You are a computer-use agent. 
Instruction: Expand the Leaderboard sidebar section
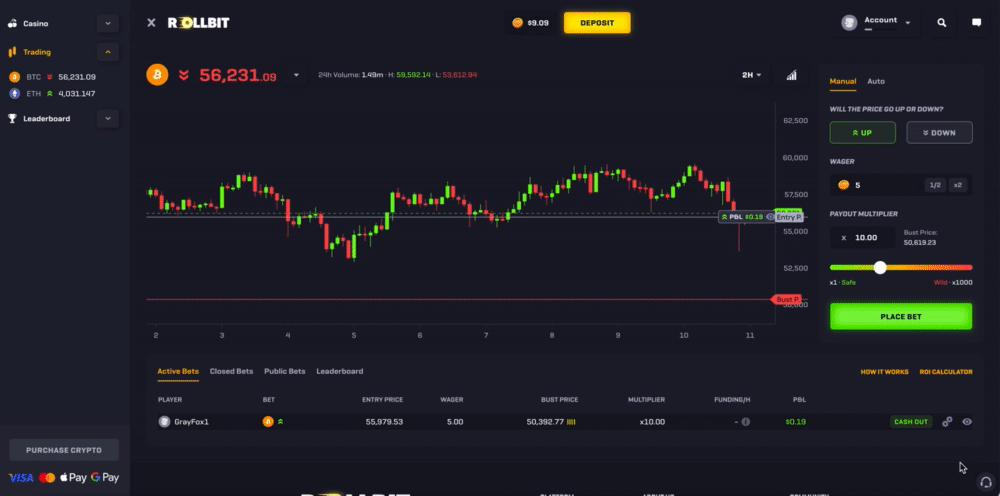108,119
